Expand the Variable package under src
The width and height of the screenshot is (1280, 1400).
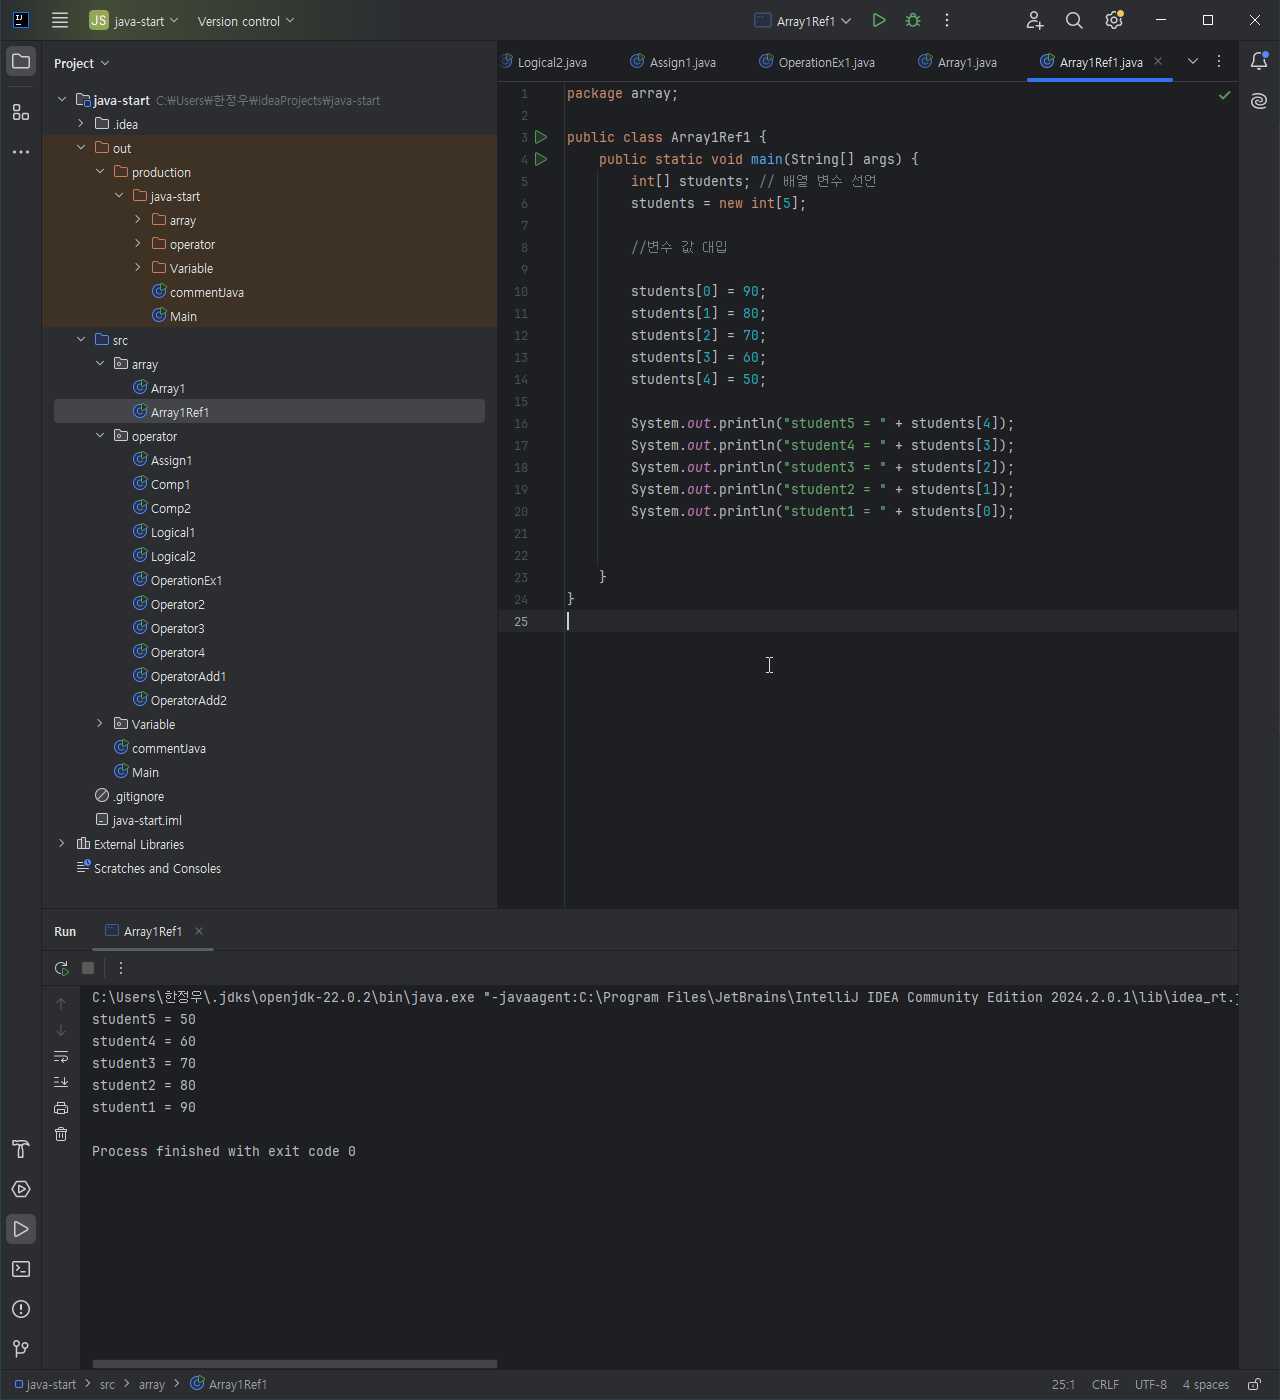100,724
